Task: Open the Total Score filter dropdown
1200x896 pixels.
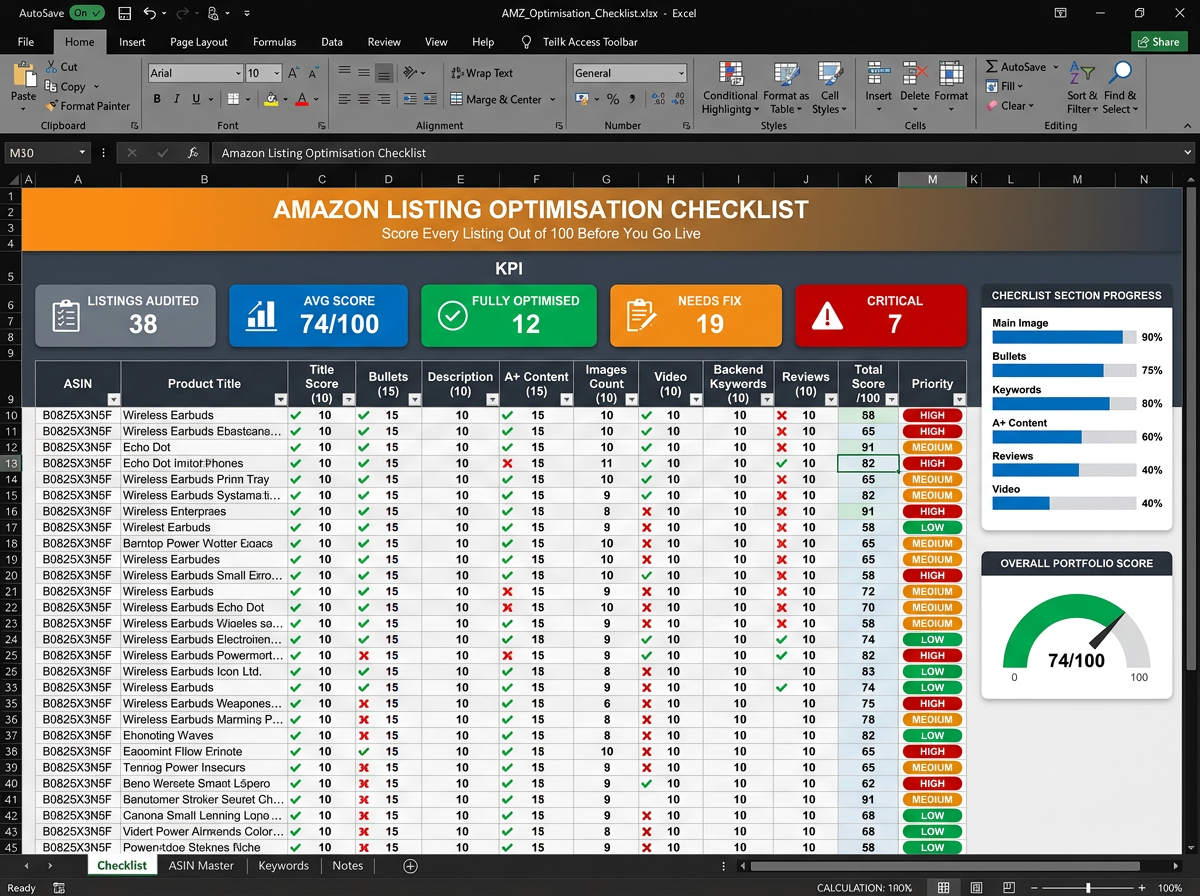Action: pyautogui.click(x=890, y=400)
